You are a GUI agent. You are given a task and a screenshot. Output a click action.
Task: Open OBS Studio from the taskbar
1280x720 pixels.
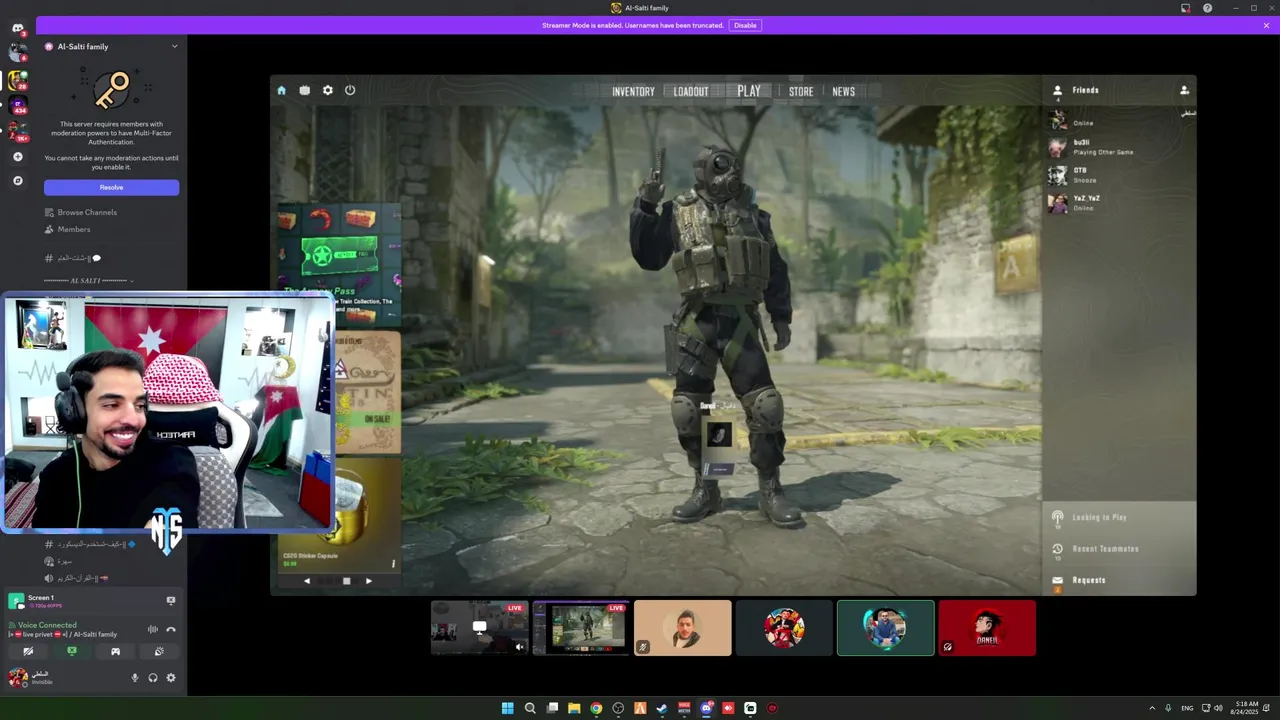pos(618,708)
